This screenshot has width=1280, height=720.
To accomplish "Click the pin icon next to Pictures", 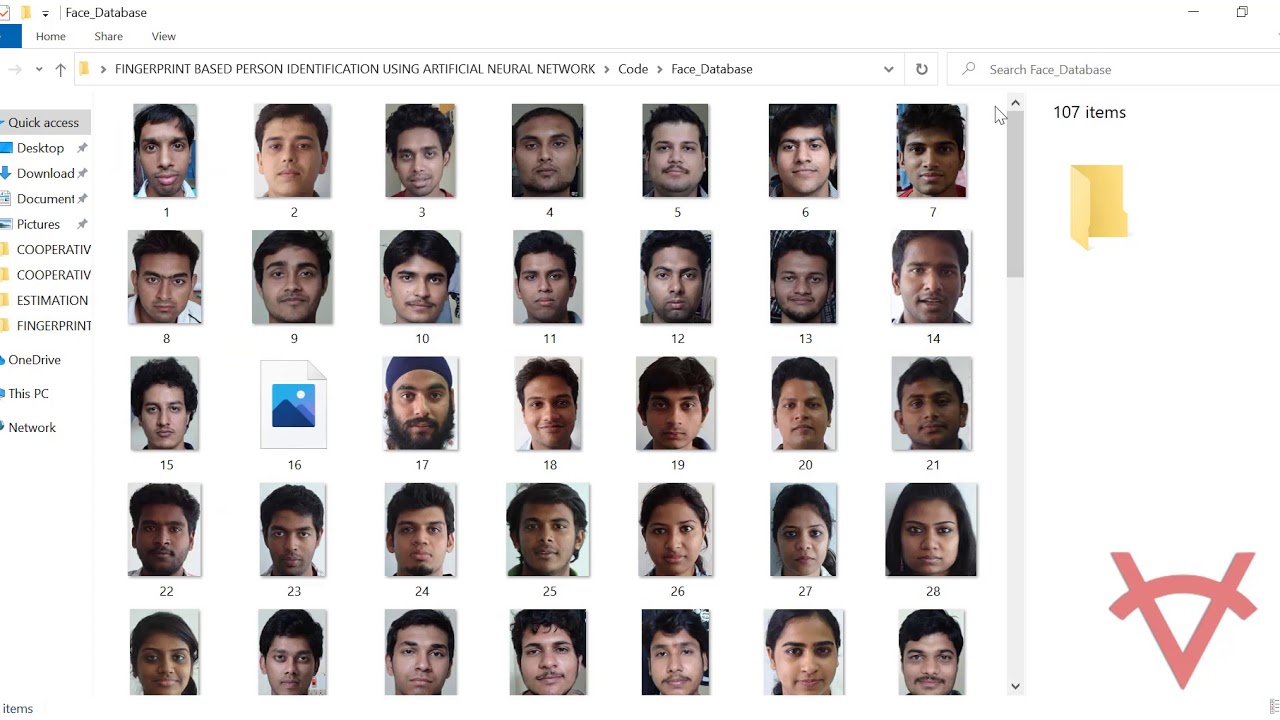I will click(82, 224).
